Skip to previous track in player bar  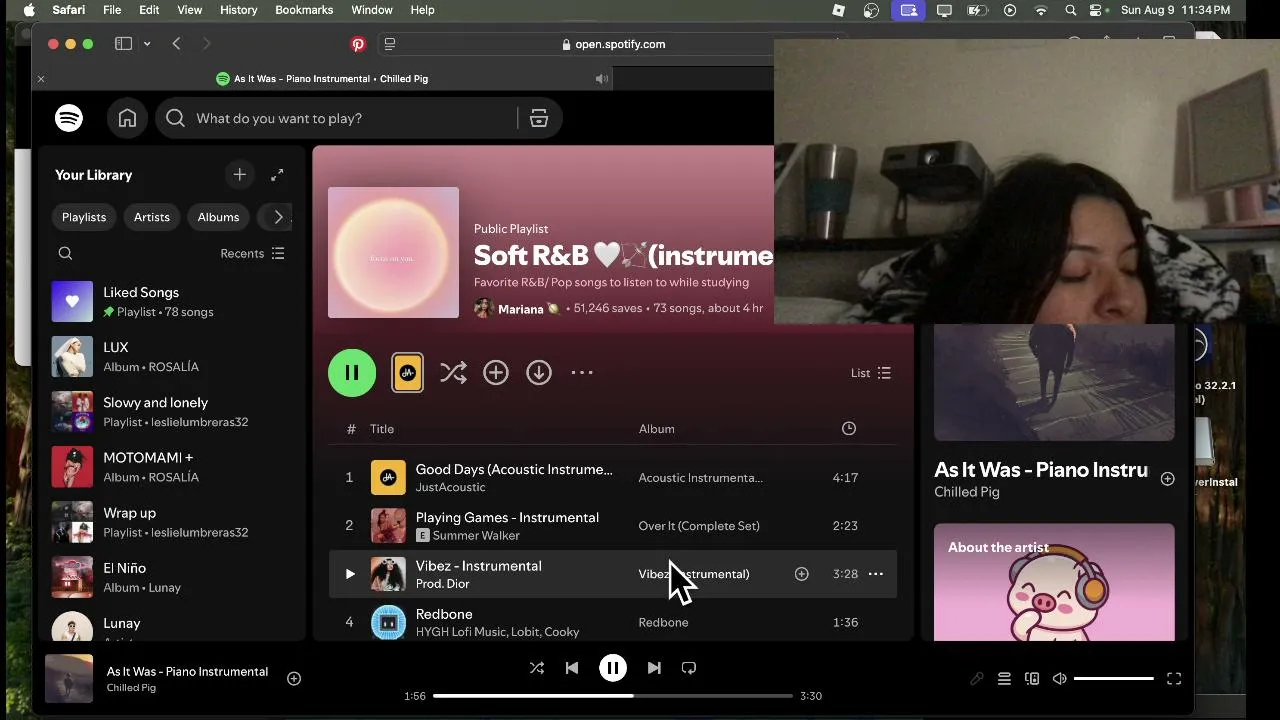(x=572, y=668)
